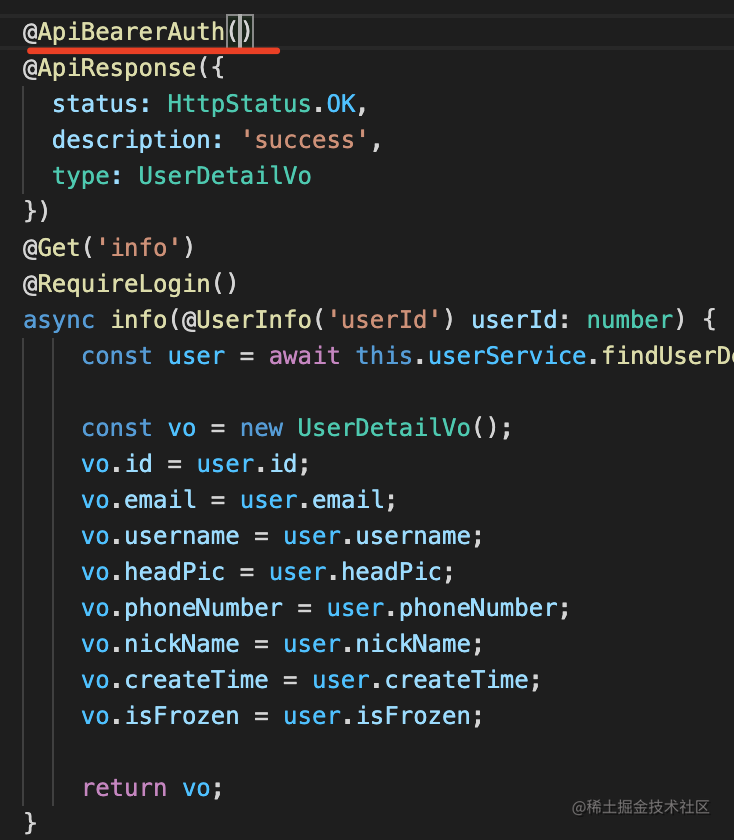Click the 'success' description string
734x840 pixels.
[304, 140]
